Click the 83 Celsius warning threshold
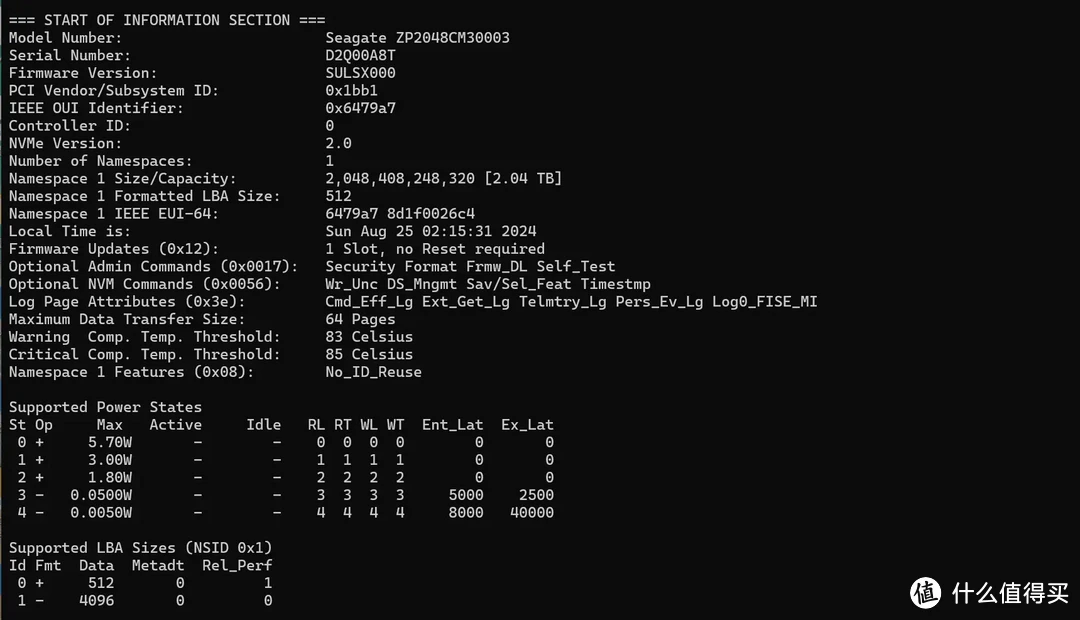The image size is (1080, 620). pos(369,337)
